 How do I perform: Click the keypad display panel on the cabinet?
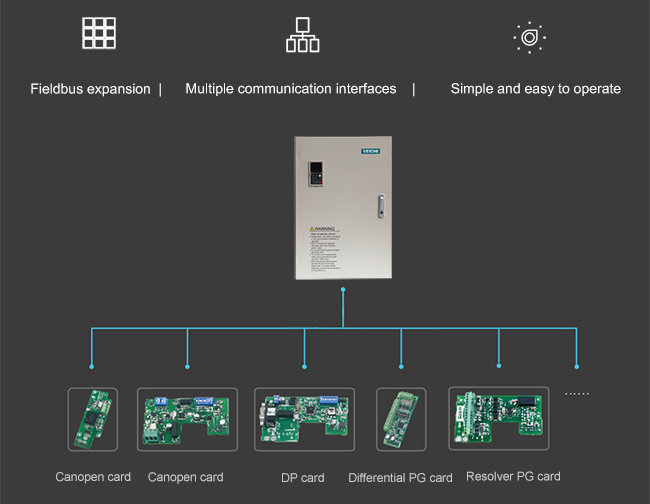pyautogui.click(x=318, y=173)
